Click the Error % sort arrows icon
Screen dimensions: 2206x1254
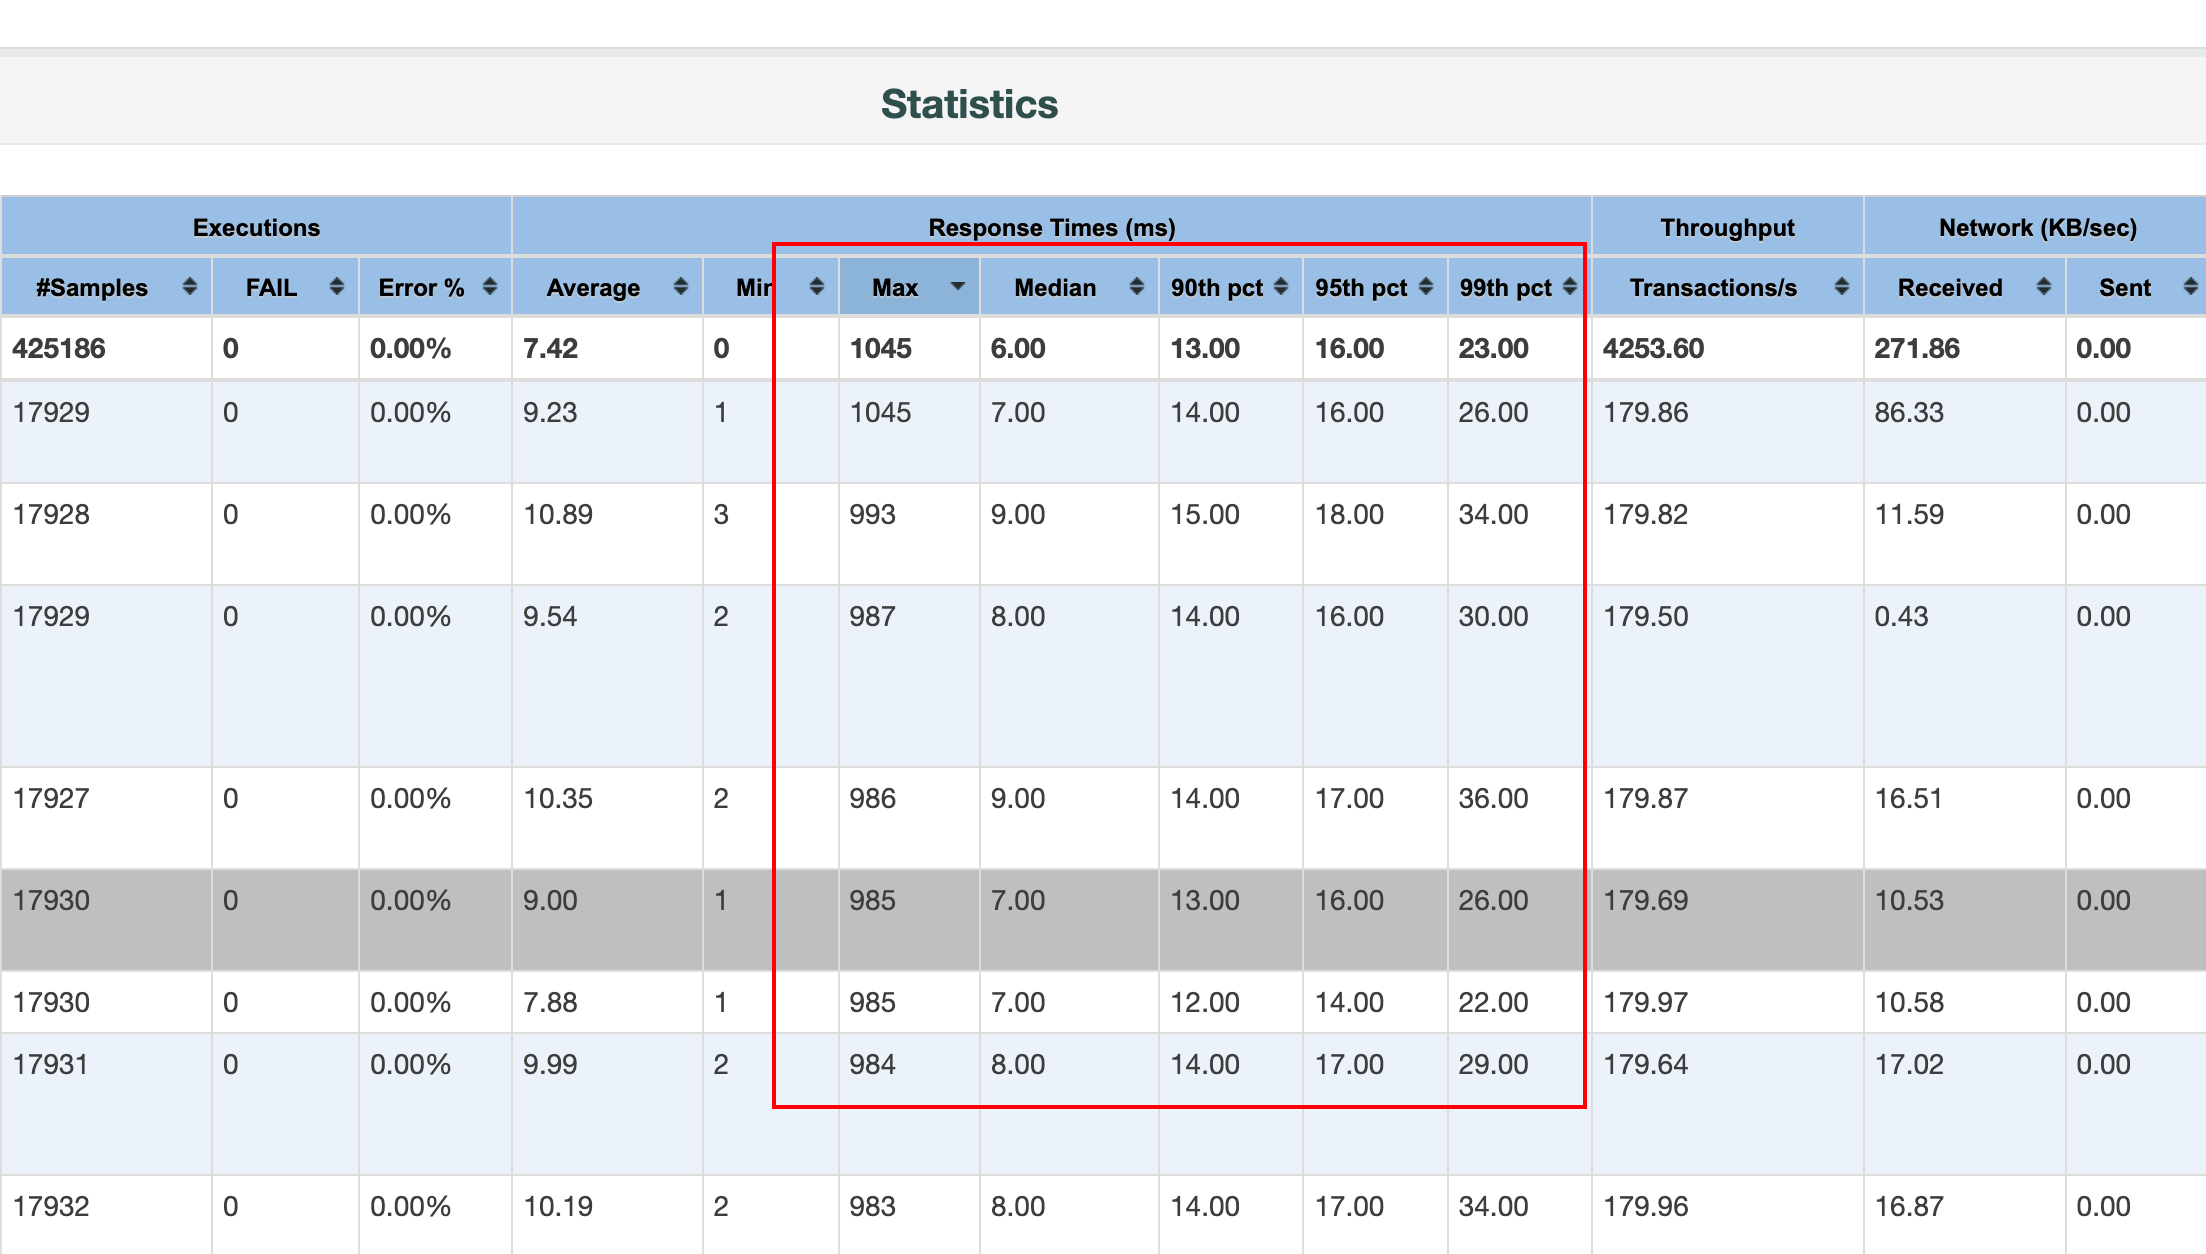(x=489, y=287)
